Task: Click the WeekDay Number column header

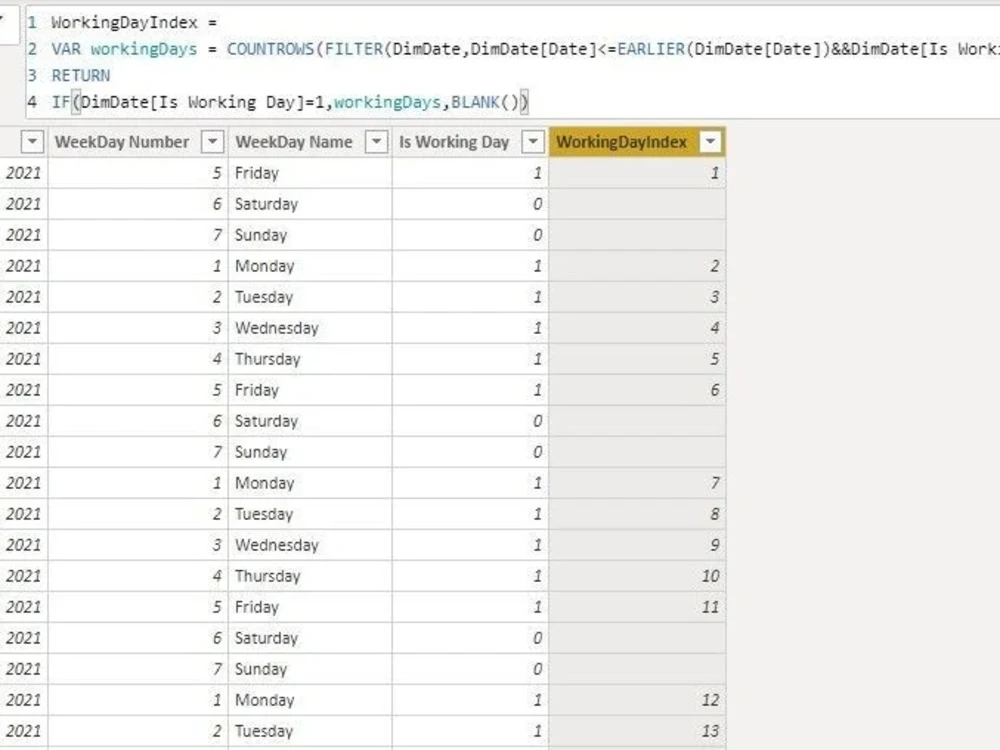Action: (x=120, y=142)
